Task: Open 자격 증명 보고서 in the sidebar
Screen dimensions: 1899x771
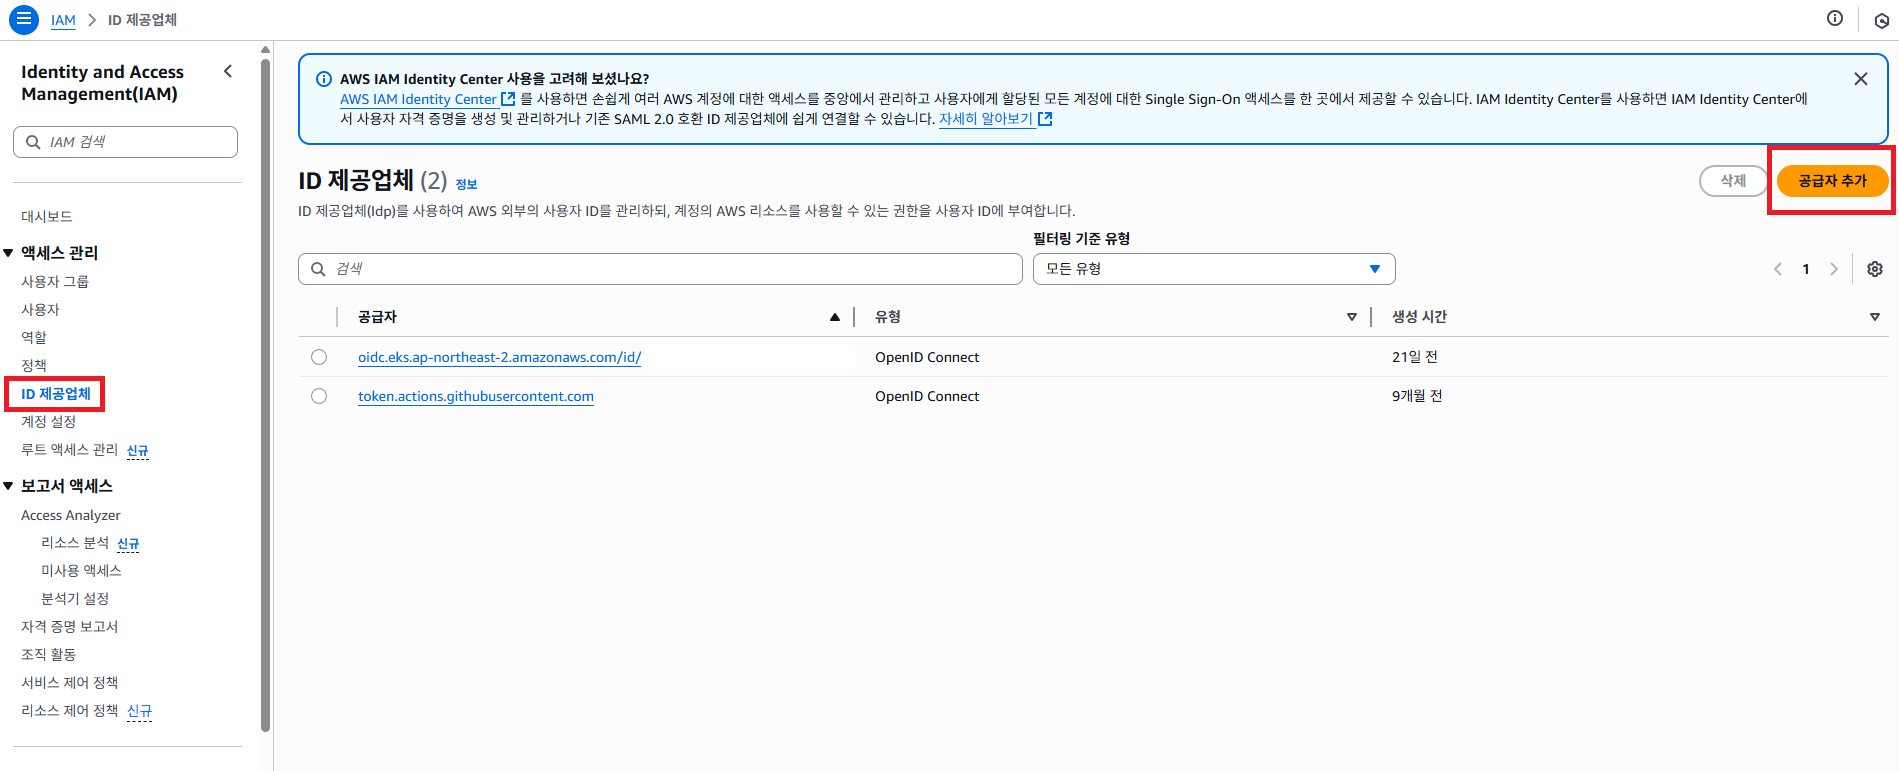Action: click(x=70, y=626)
